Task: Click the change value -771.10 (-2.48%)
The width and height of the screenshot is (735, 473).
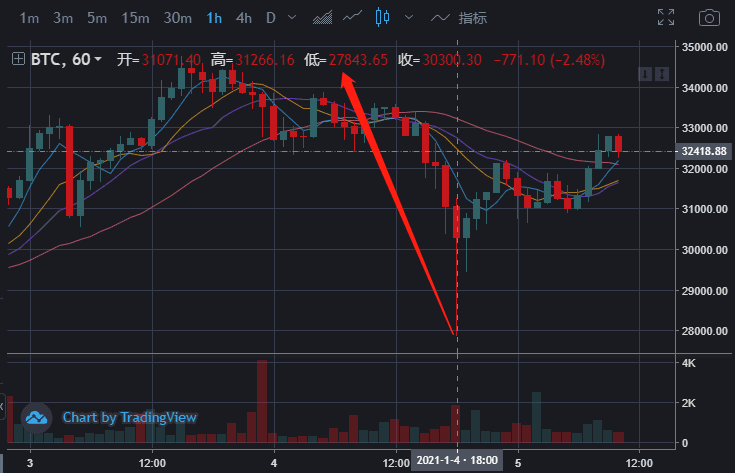Action: pyautogui.click(x=549, y=60)
